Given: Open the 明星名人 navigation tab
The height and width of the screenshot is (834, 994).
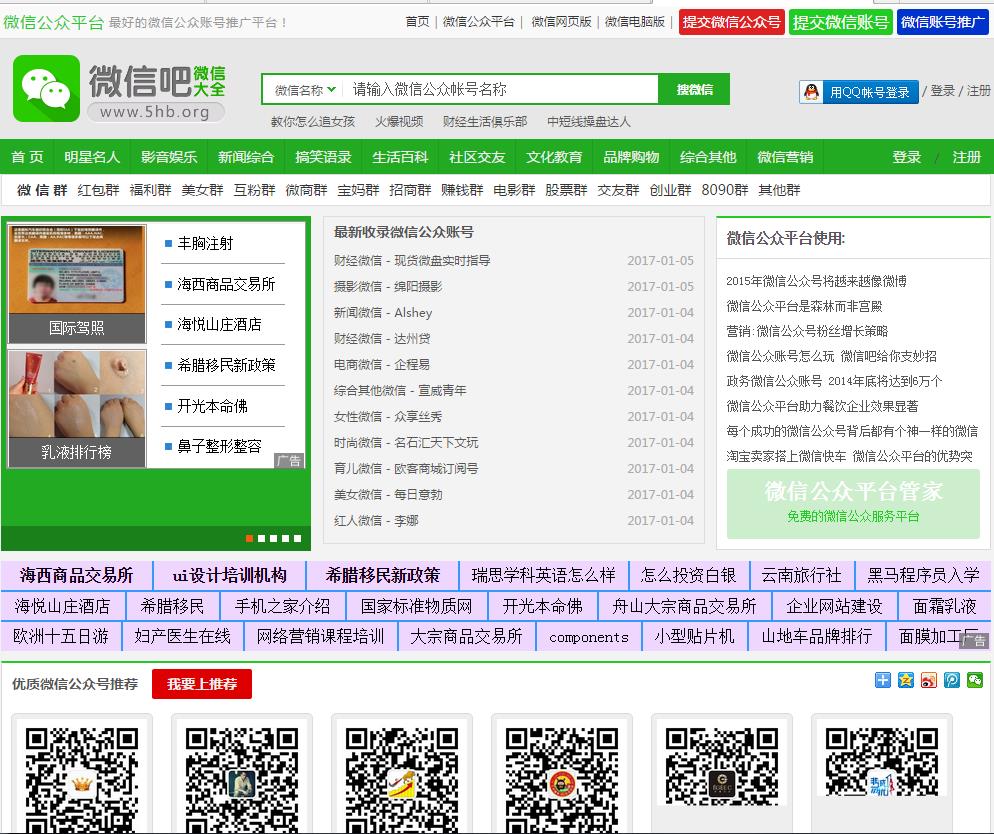Looking at the screenshot, I should (92, 157).
